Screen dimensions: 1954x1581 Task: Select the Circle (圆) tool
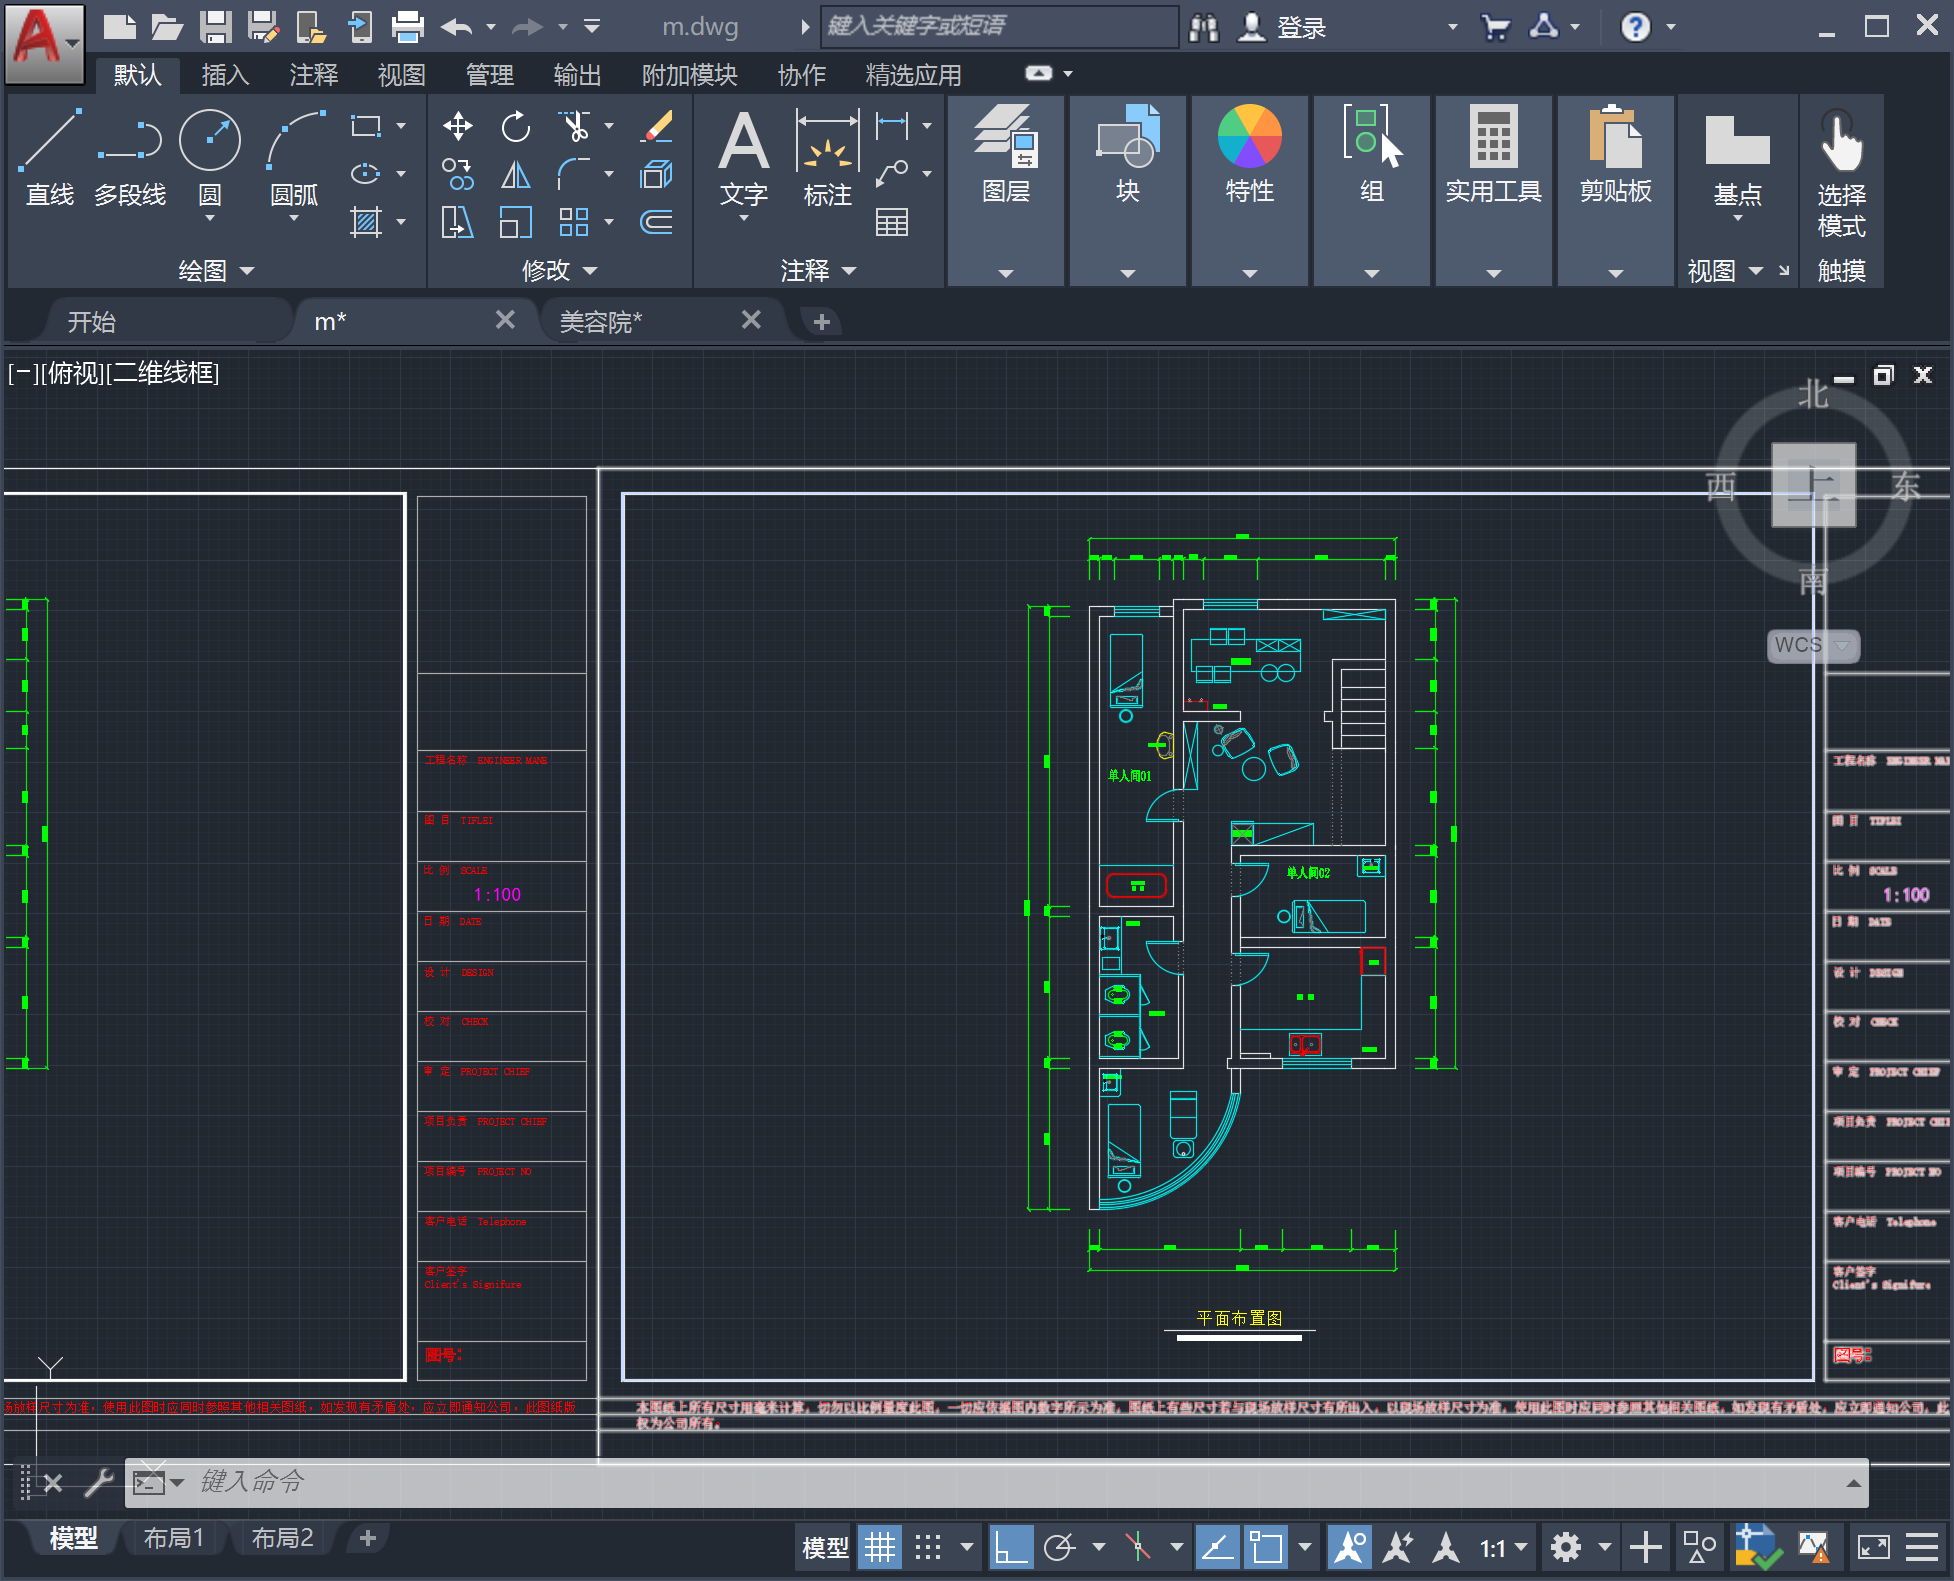(x=210, y=140)
